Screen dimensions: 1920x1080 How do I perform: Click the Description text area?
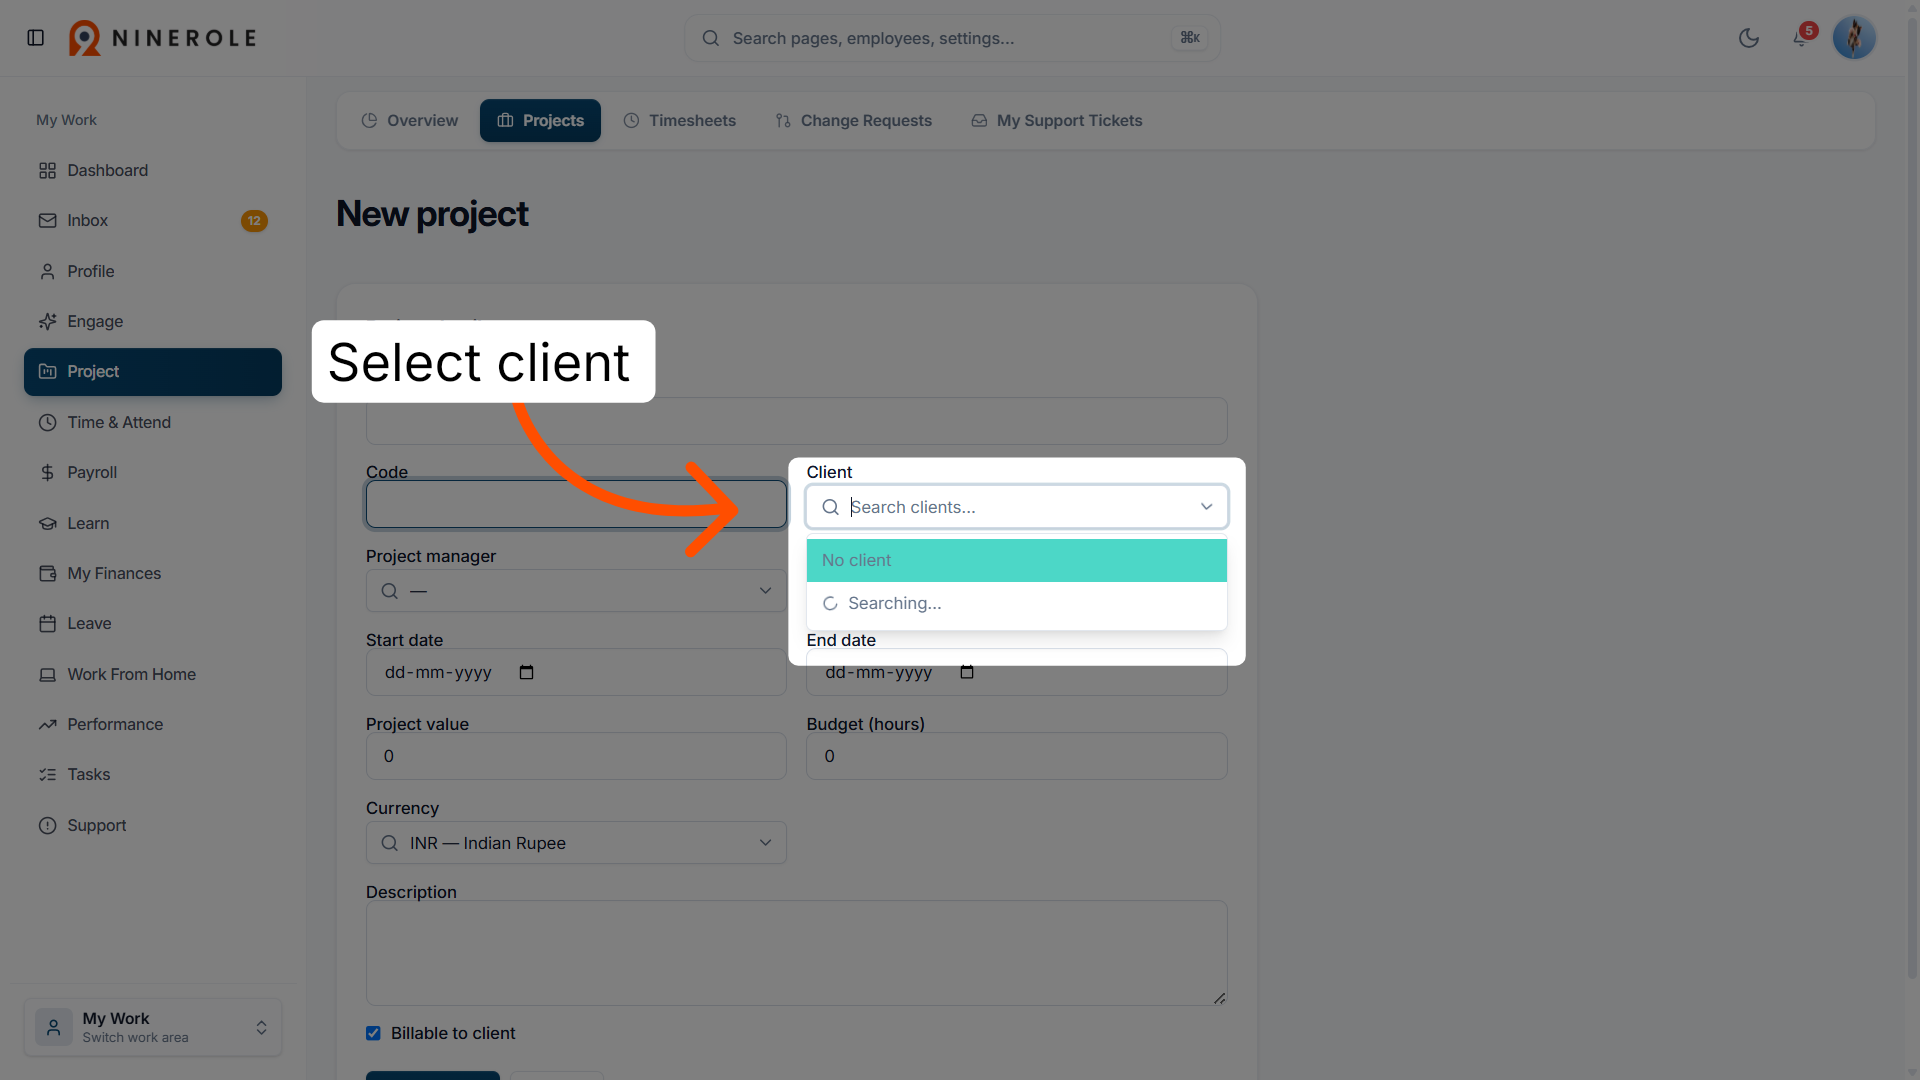(x=797, y=953)
